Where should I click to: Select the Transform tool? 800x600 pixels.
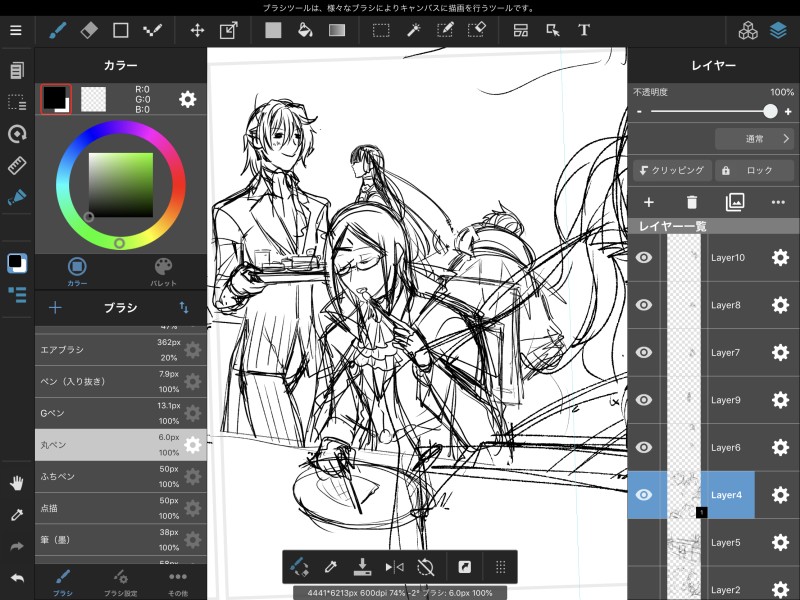click(x=229, y=30)
